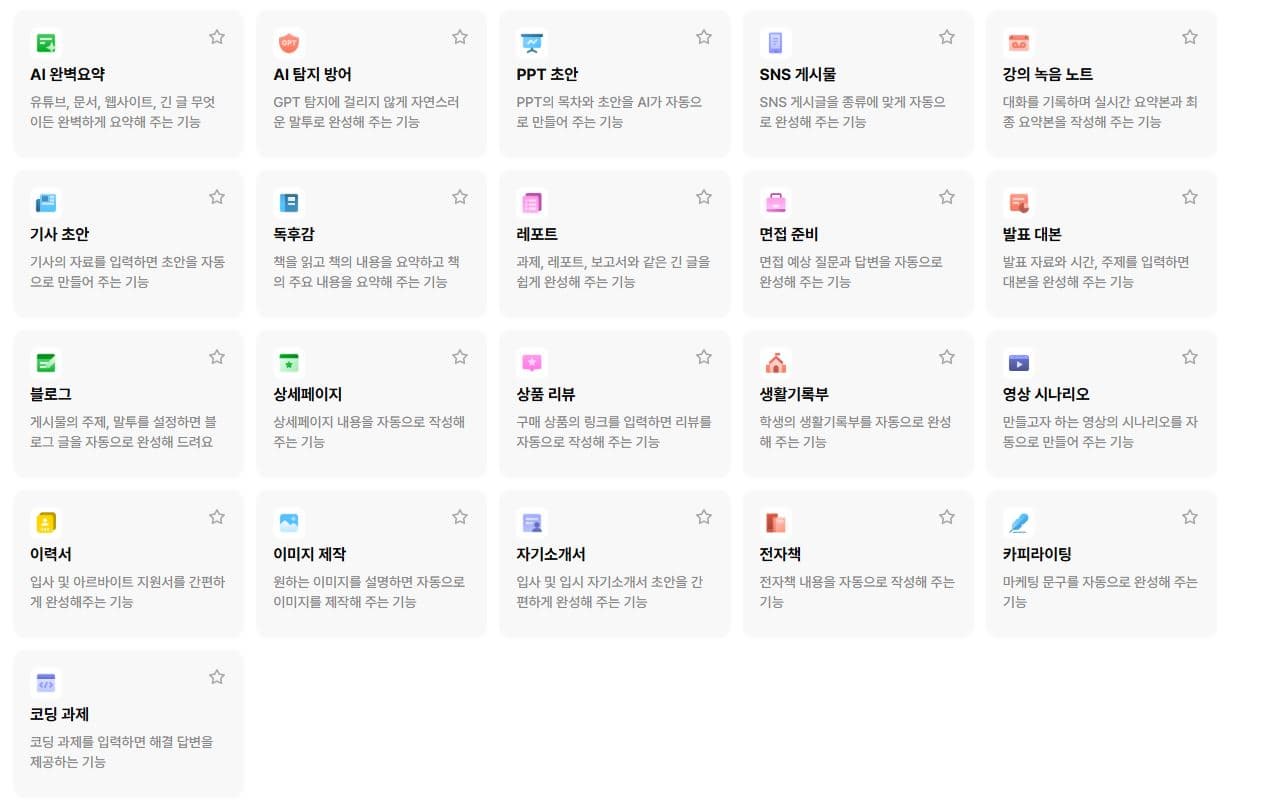Select the 강의 녹음 노트 recorder icon

point(1018,42)
